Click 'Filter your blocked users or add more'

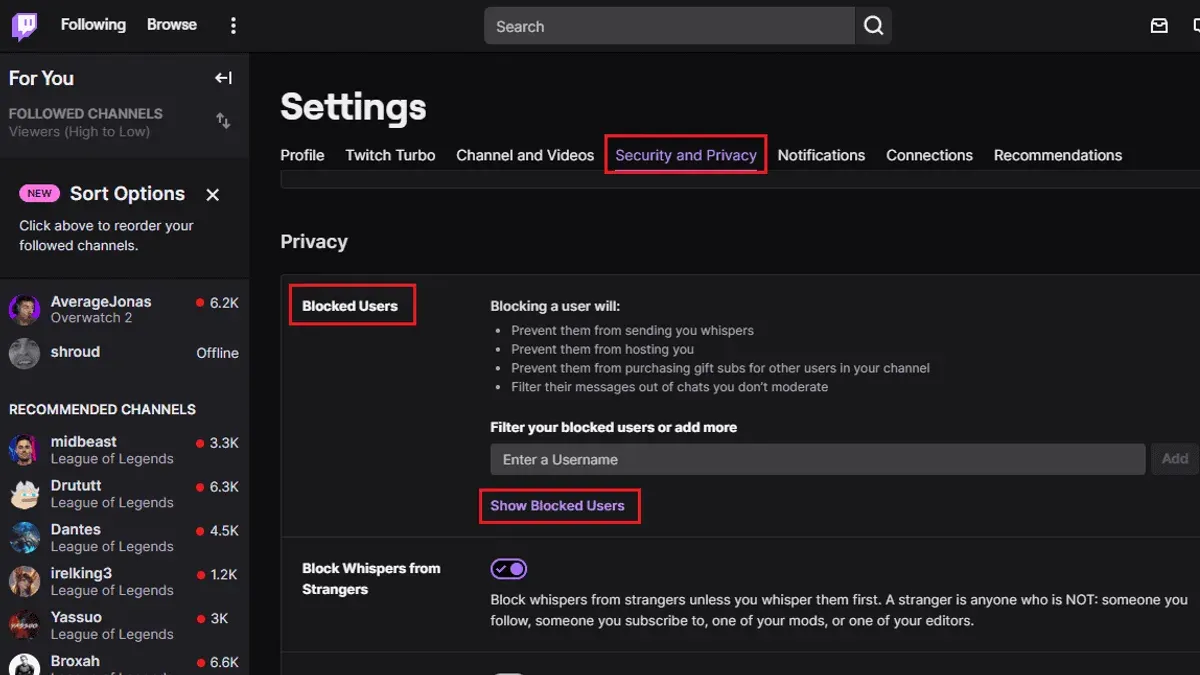point(613,427)
